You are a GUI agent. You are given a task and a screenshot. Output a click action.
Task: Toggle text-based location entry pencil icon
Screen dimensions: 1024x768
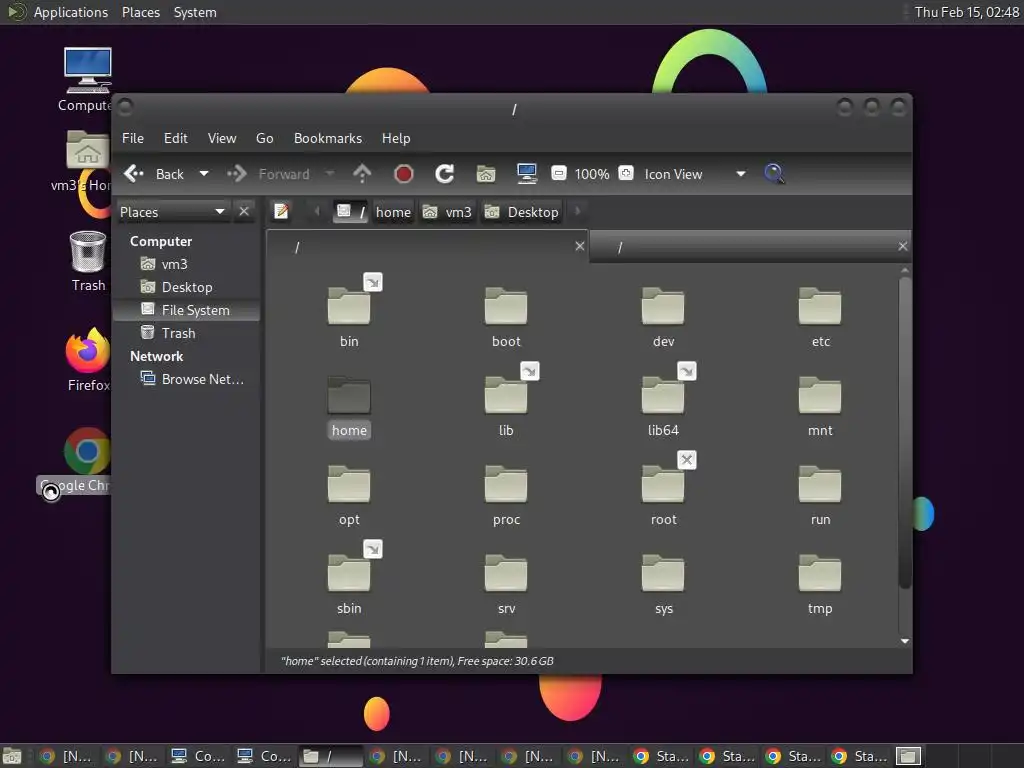pos(281,212)
